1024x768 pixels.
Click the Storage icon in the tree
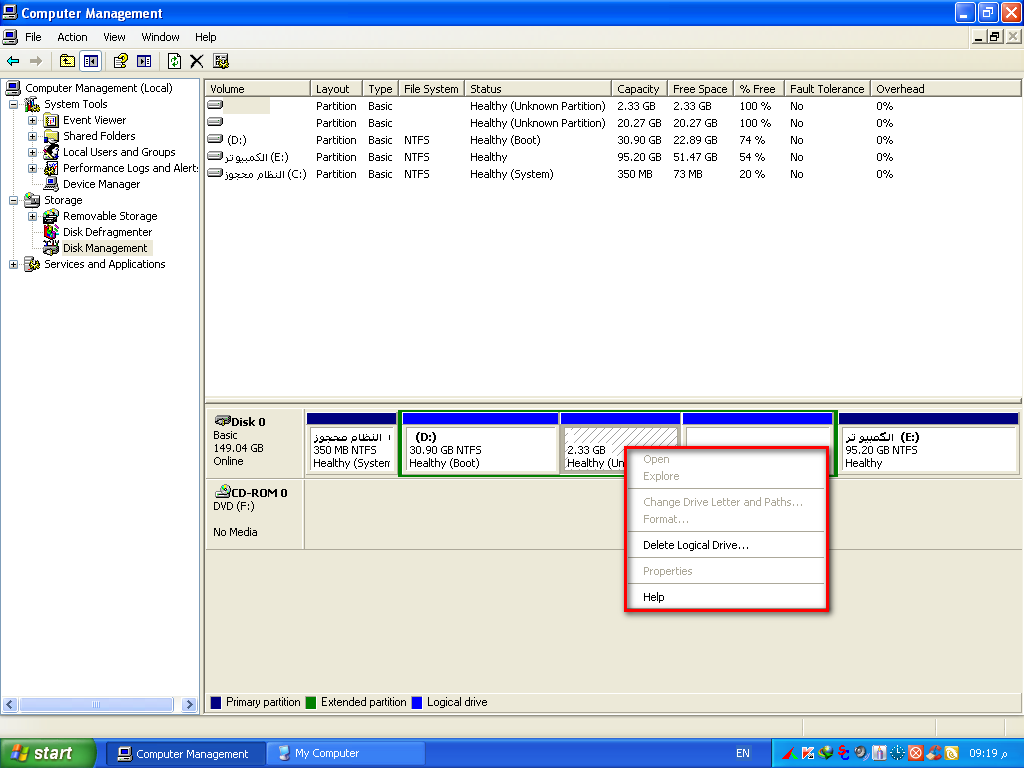coord(32,200)
